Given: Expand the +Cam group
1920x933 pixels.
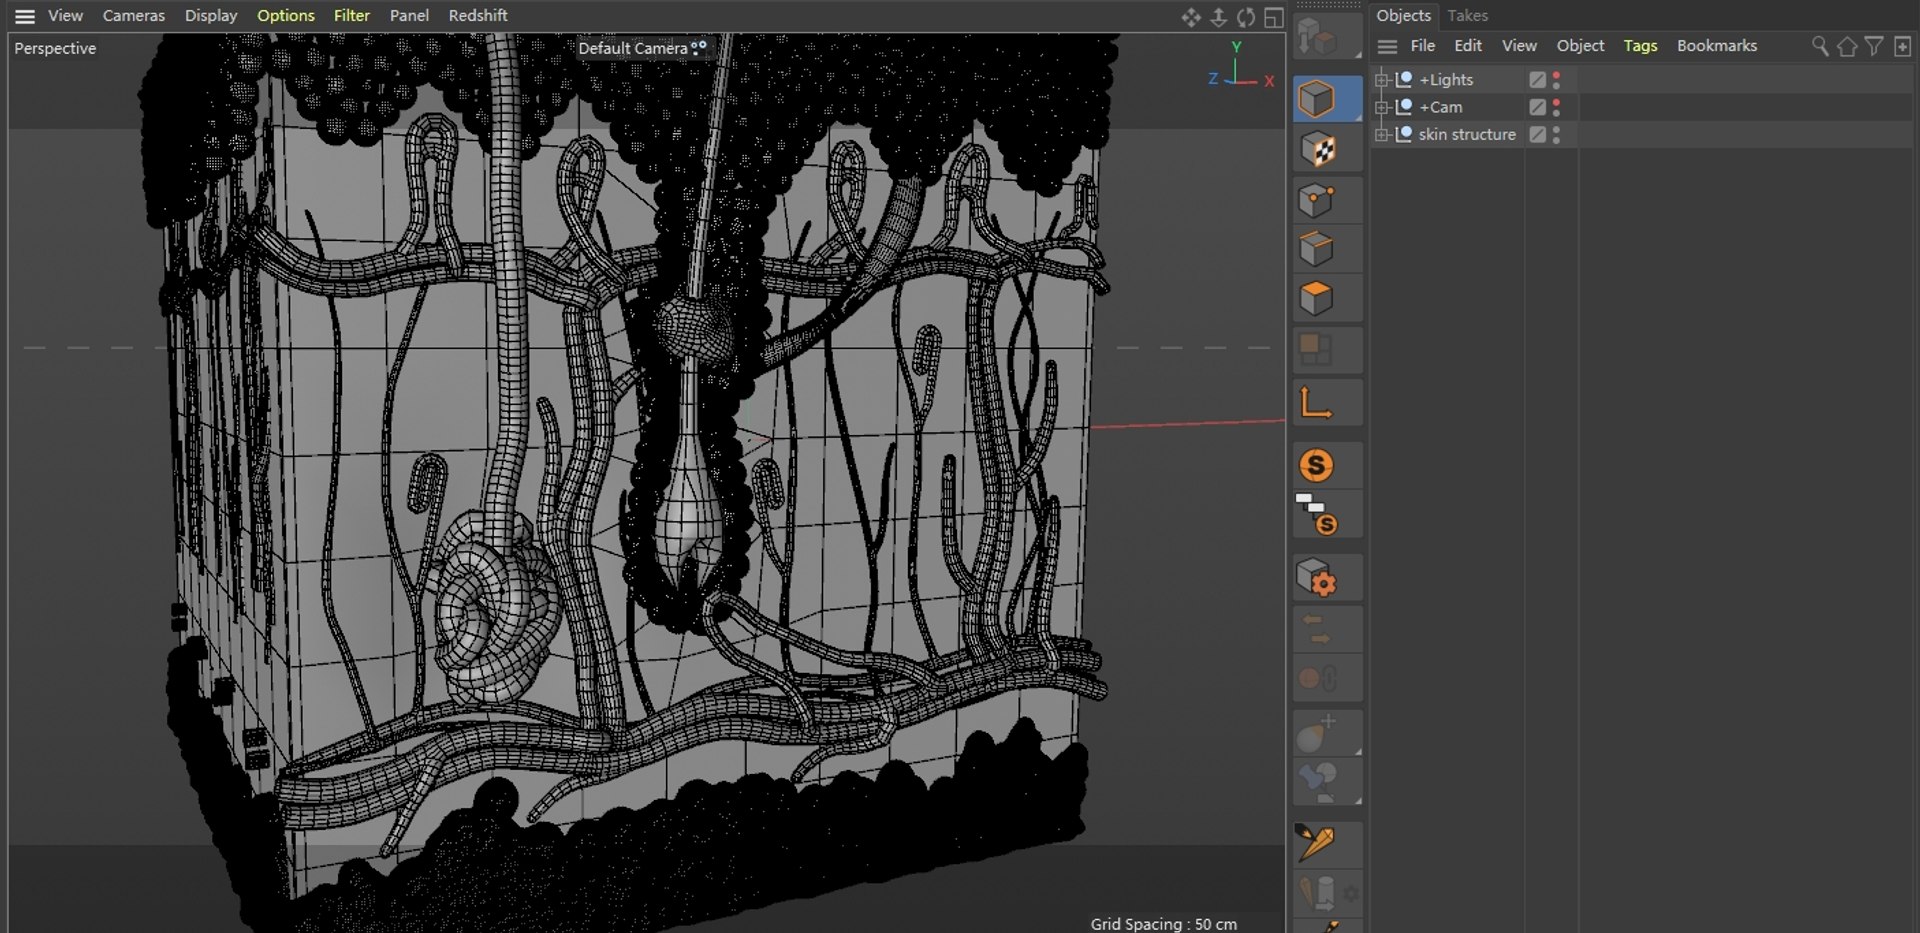Looking at the screenshot, I should tap(1382, 107).
